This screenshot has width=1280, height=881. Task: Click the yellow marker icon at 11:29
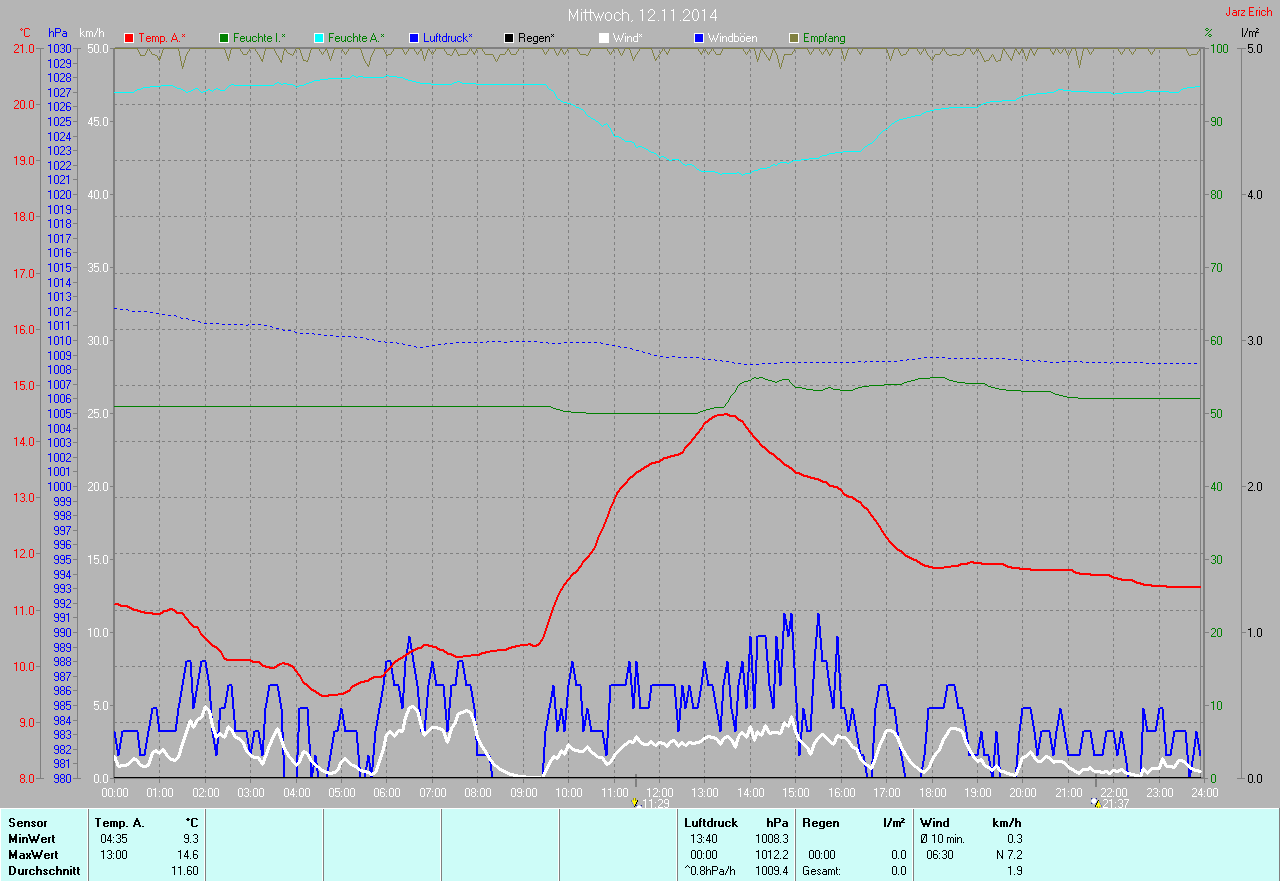pyautogui.click(x=635, y=803)
